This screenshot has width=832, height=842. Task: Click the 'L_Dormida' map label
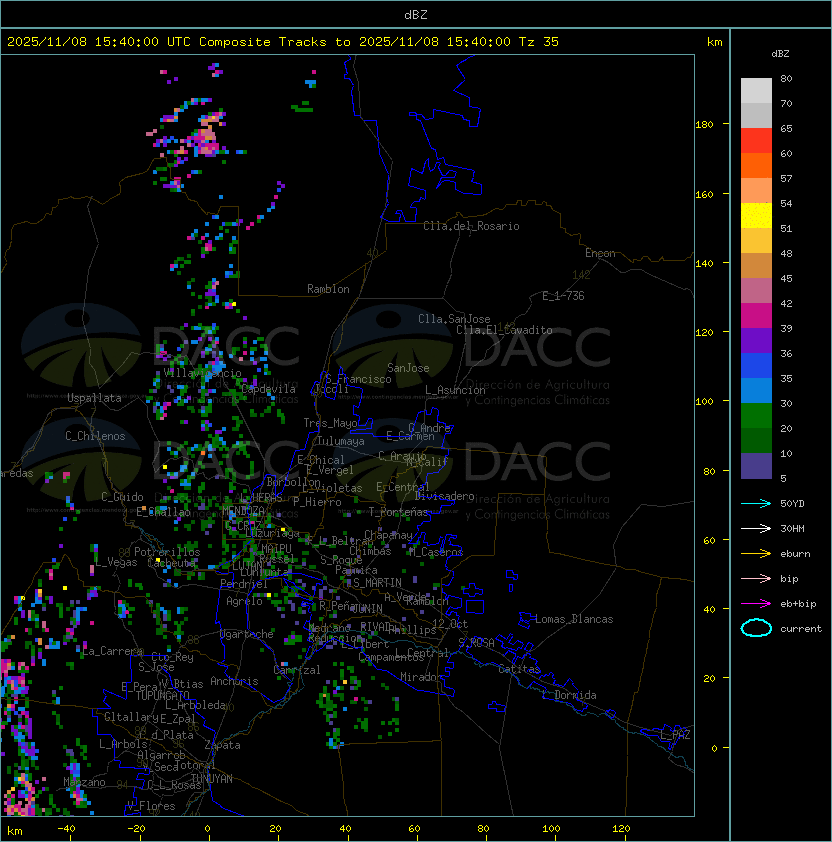pyautogui.click(x=569, y=695)
